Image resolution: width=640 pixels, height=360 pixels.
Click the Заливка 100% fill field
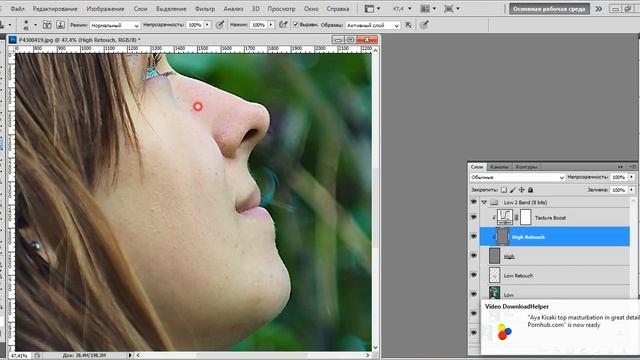pyautogui.click(x=619, y=190)
